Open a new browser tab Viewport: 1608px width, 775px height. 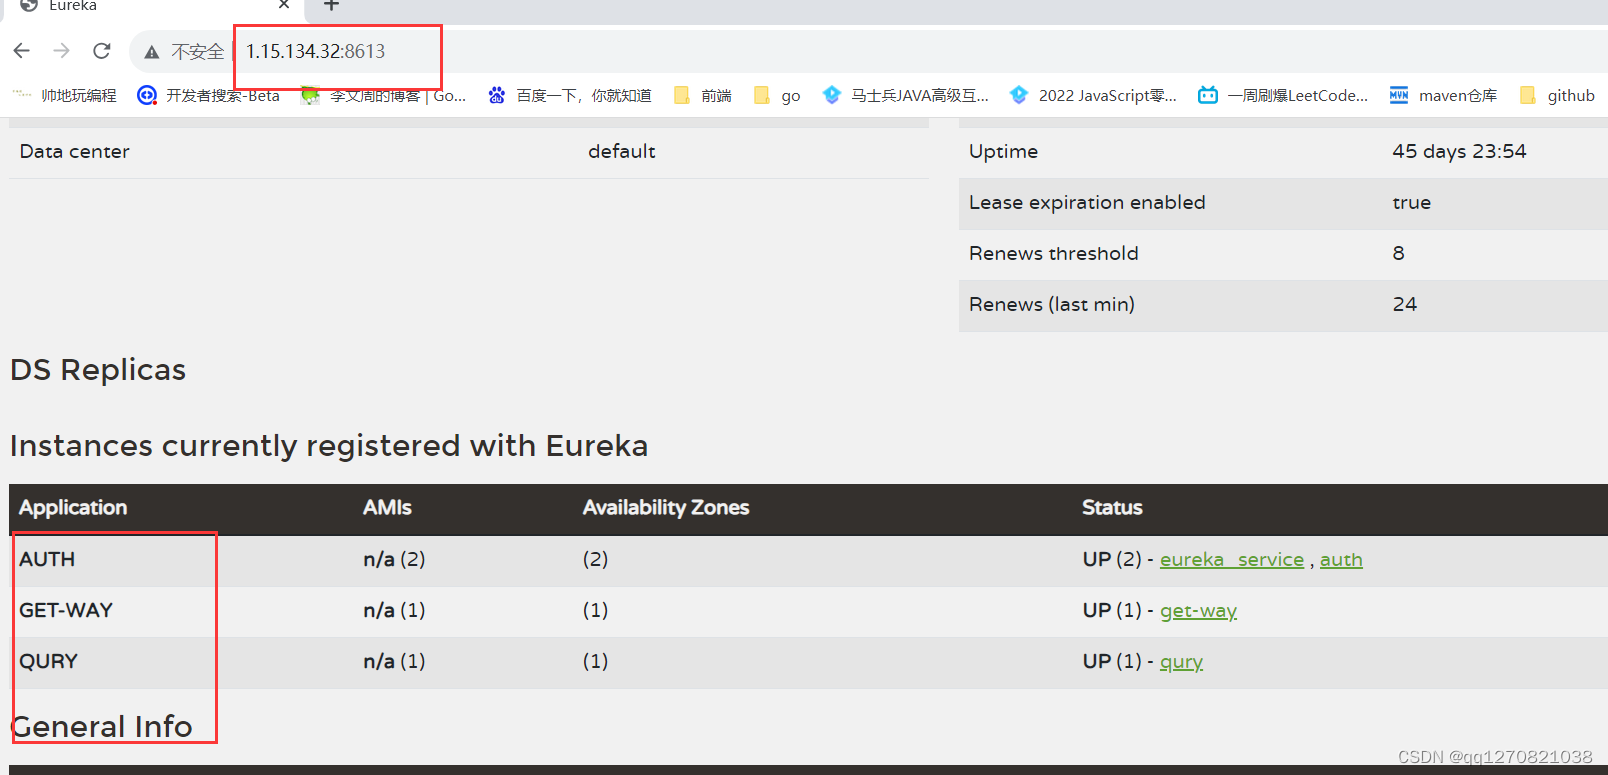(331, 5)
